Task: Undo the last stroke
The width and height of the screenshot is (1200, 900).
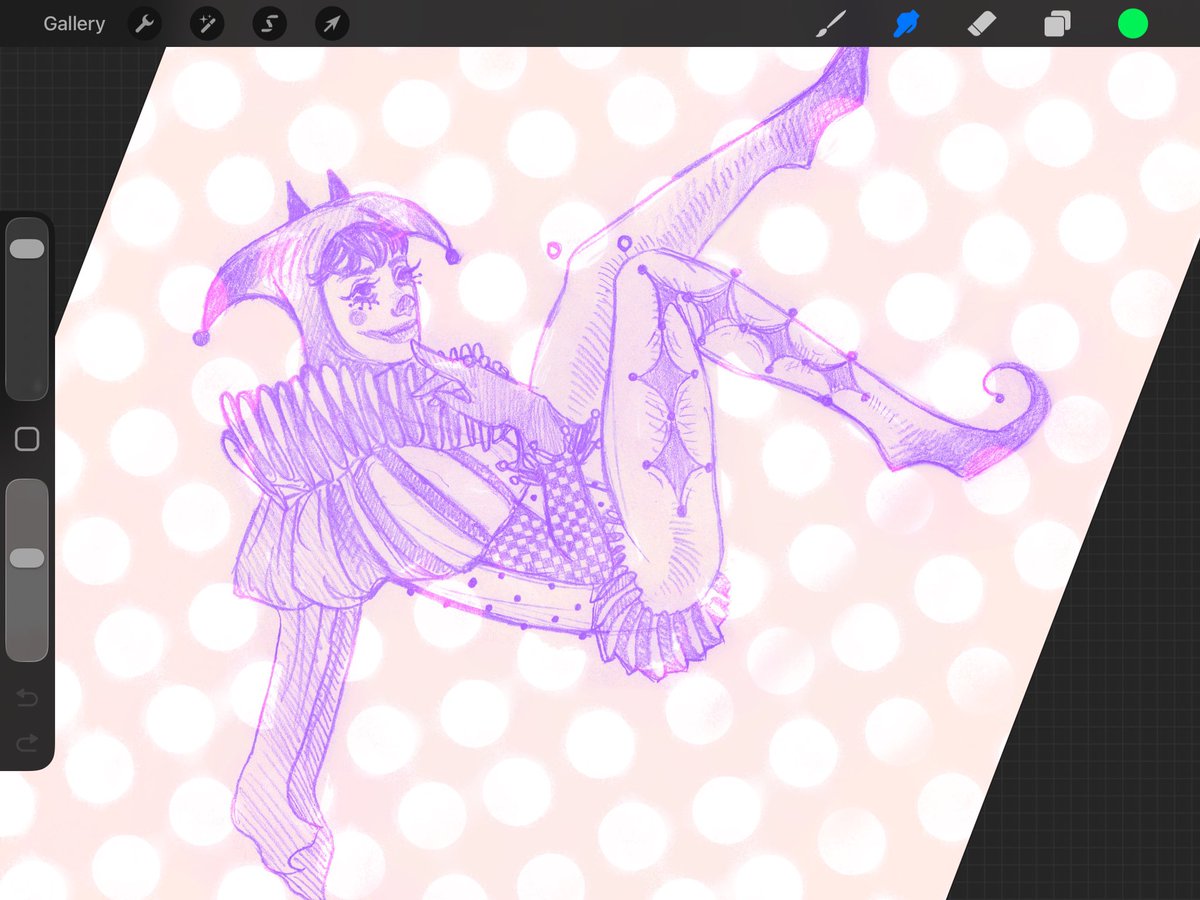Action: pos(27,698)
